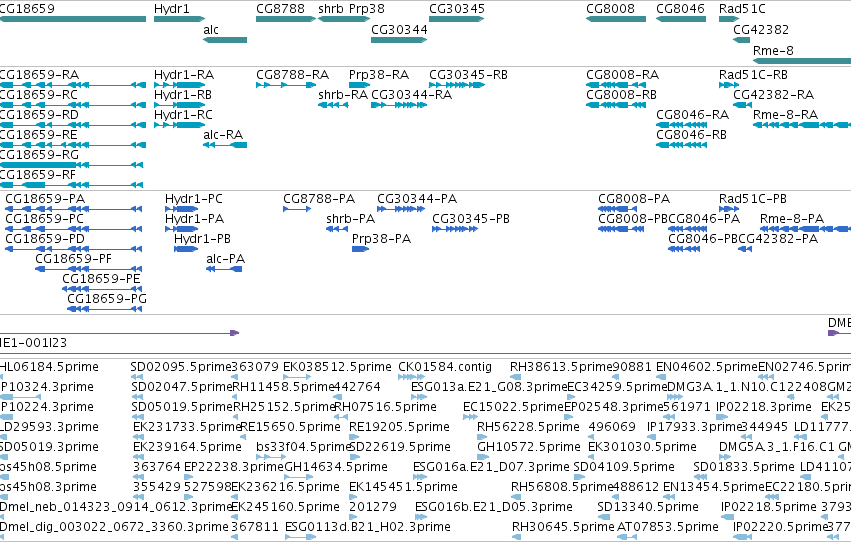Image resolution: width=851 pixels, height=542 pixels.
Task: Open the CG30344-PA protein label
Action: pyautogui.click(x=417, y=199)
